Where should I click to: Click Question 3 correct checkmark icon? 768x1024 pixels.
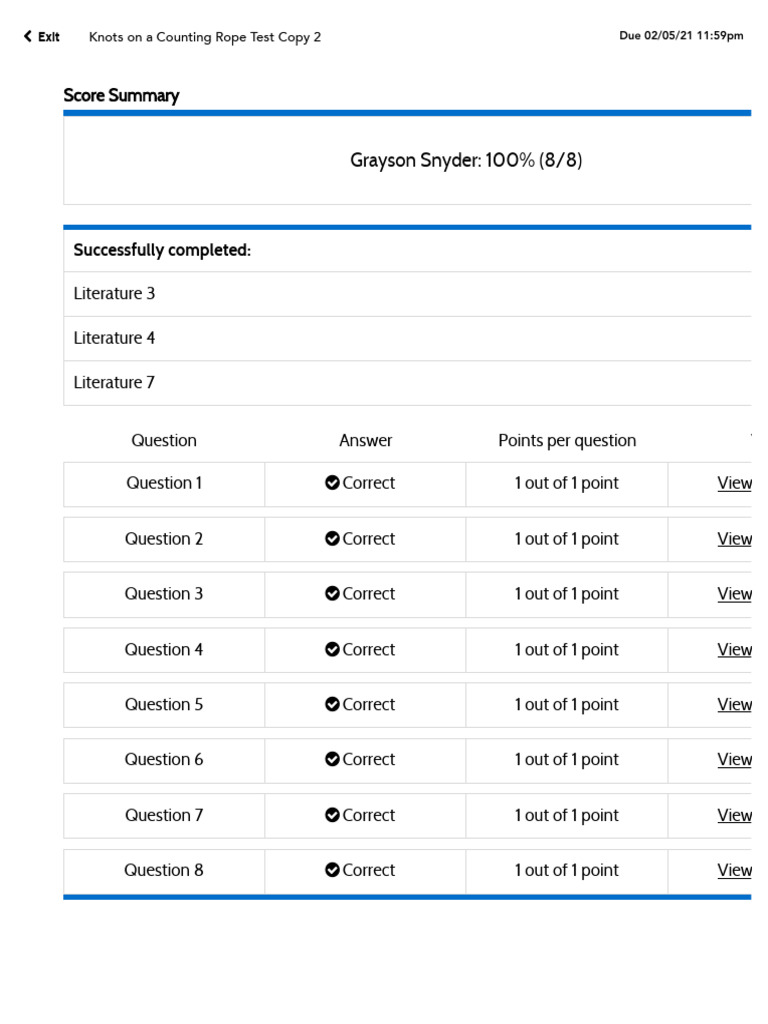332,594
